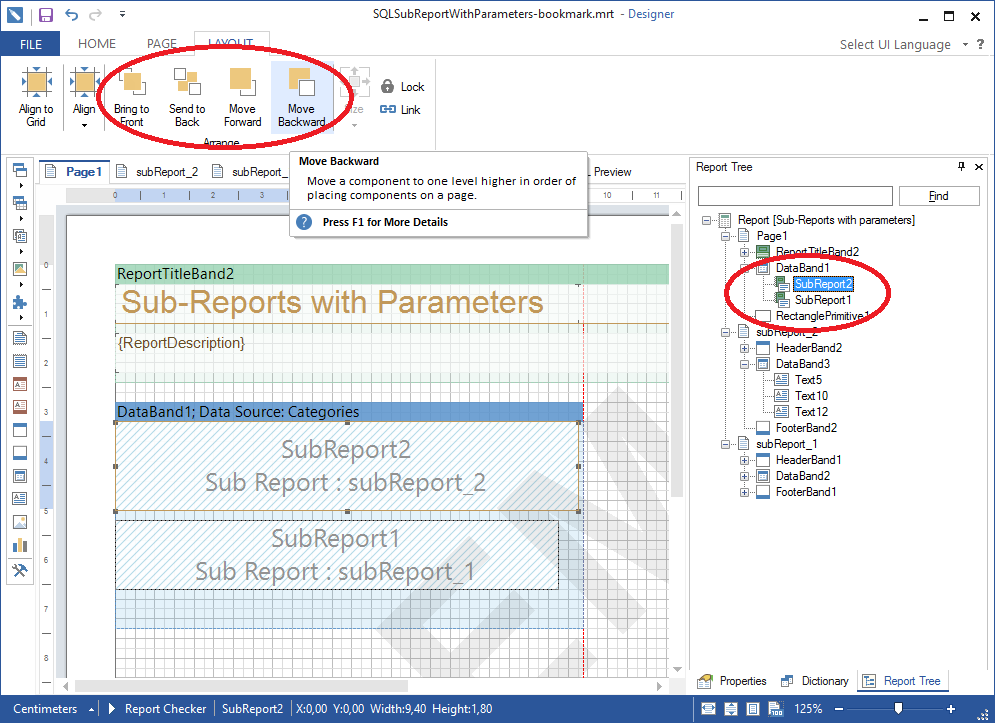Collapse the Report root node
The width and height of the screenshot is (995, 723).
706,220
